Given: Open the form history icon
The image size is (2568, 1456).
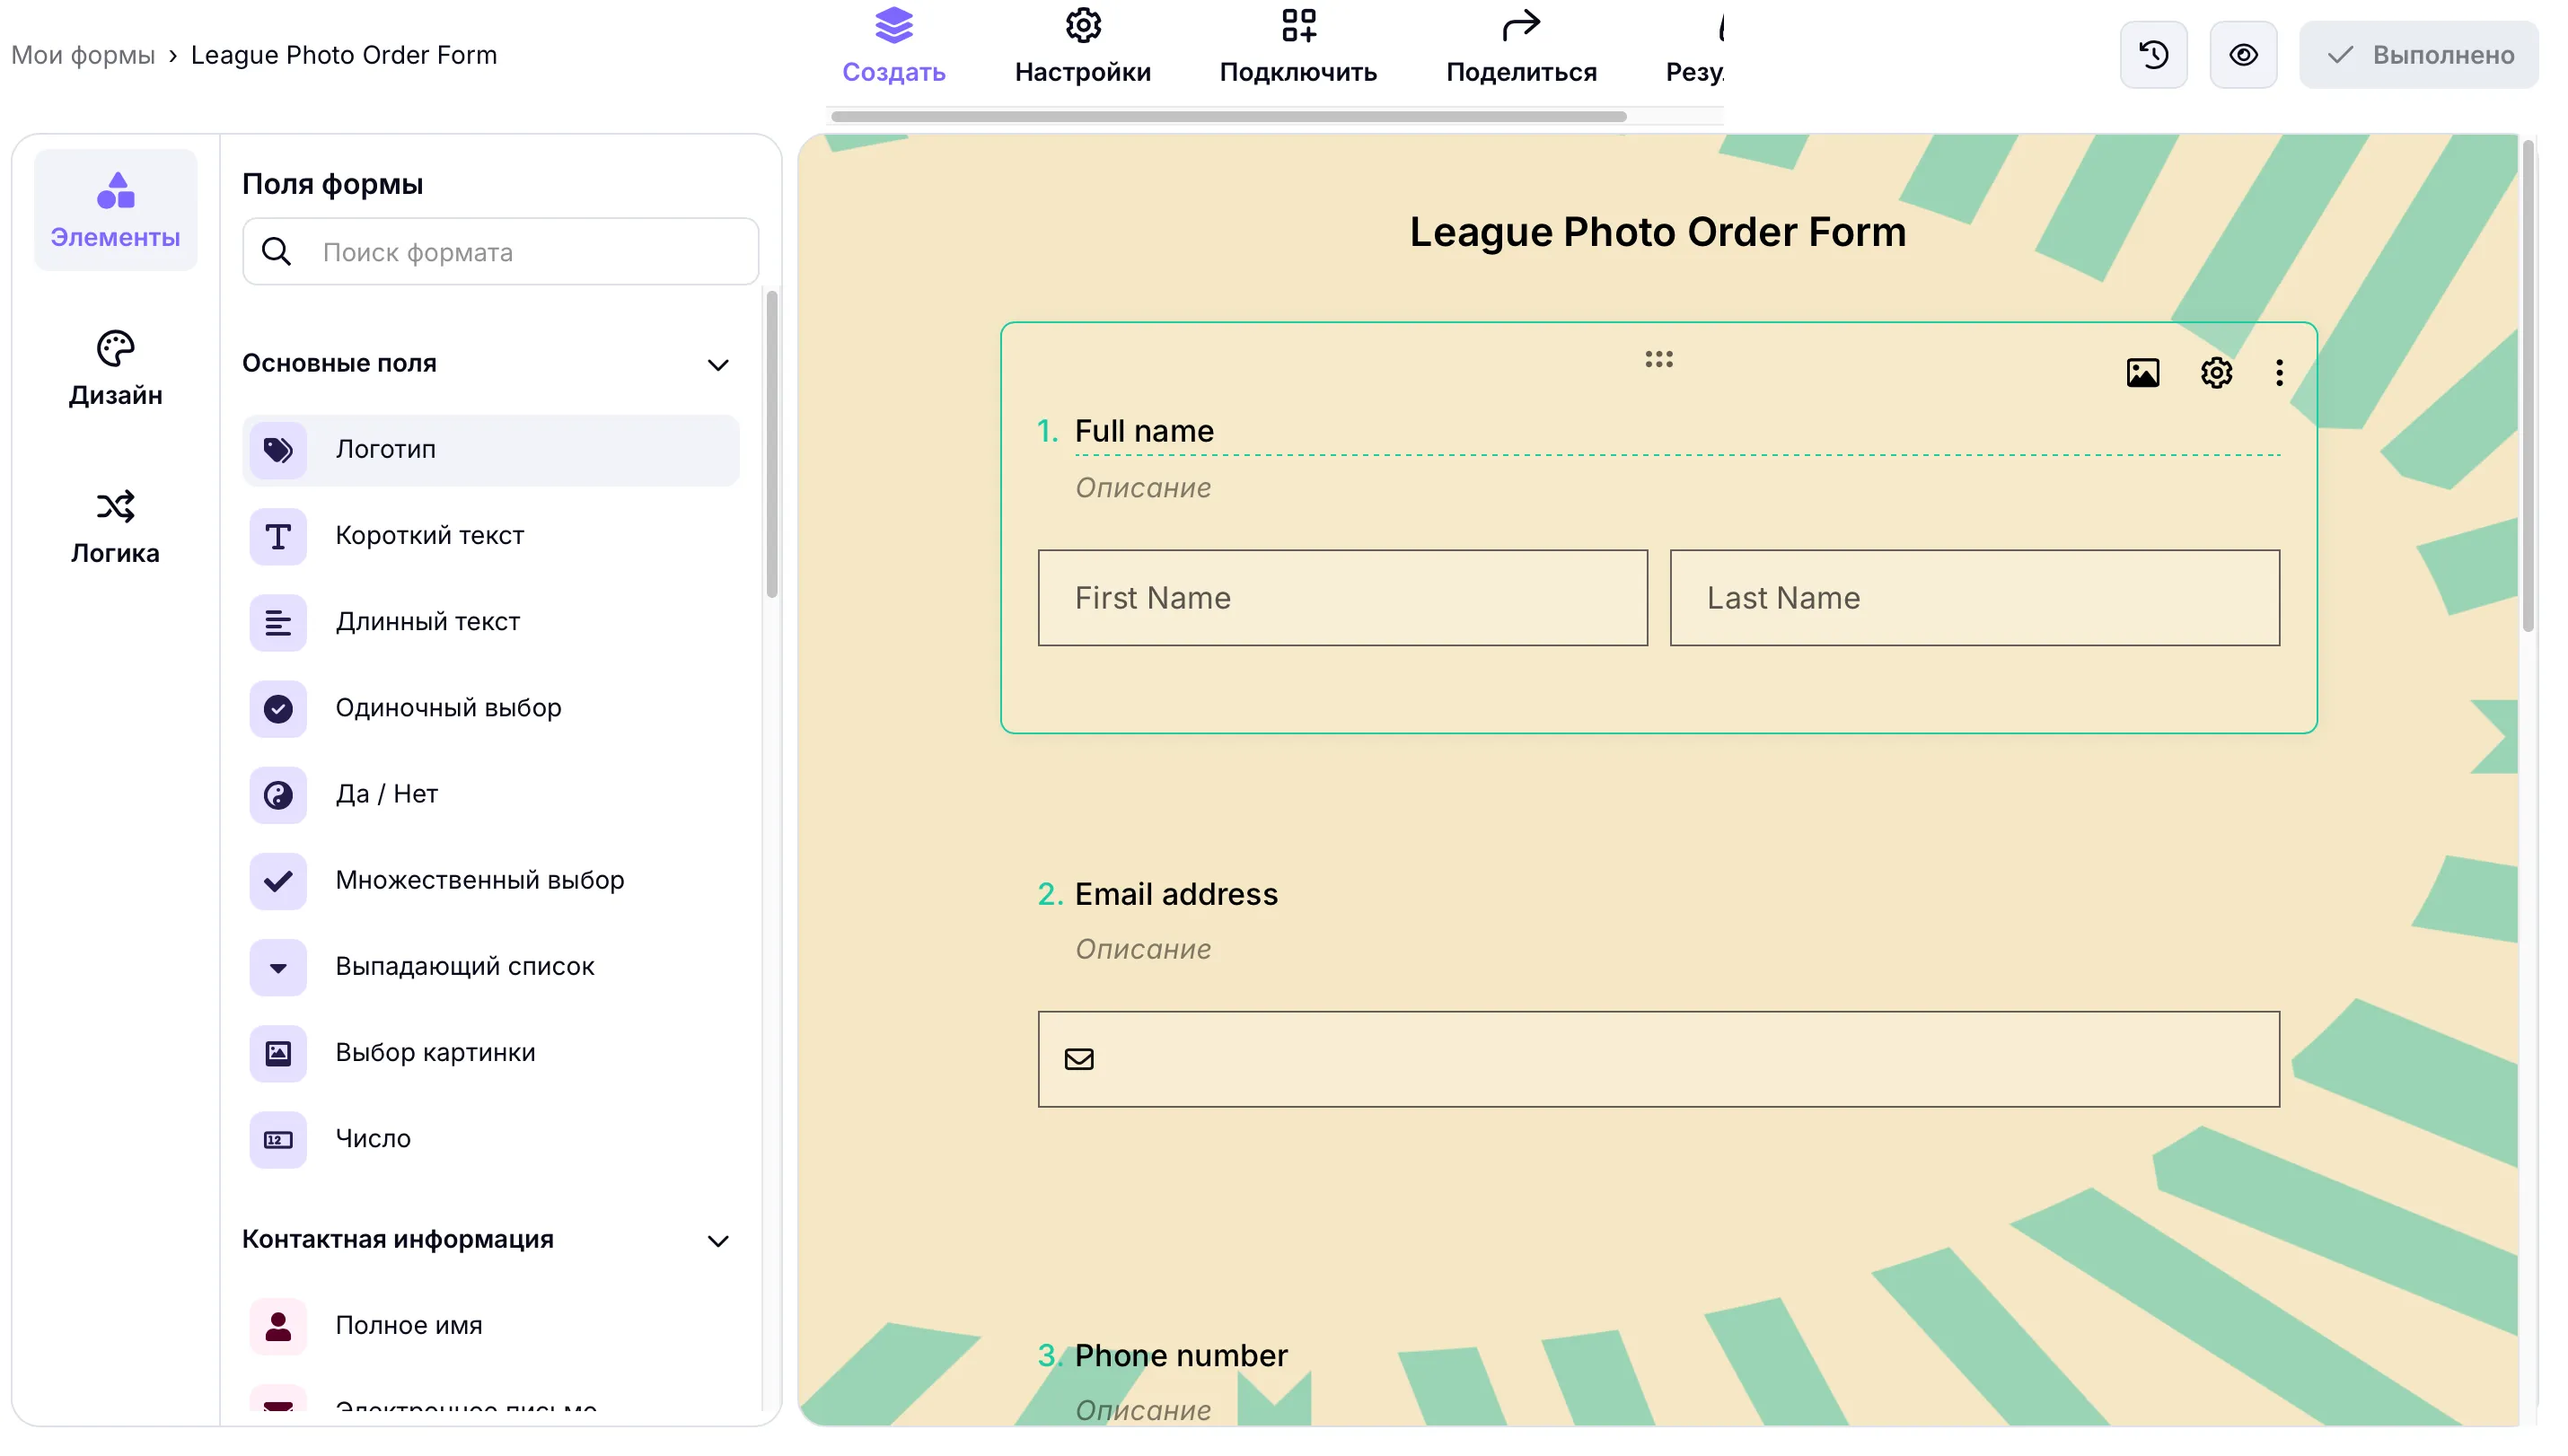Looking at the screenshot, I should point(2153,55).
